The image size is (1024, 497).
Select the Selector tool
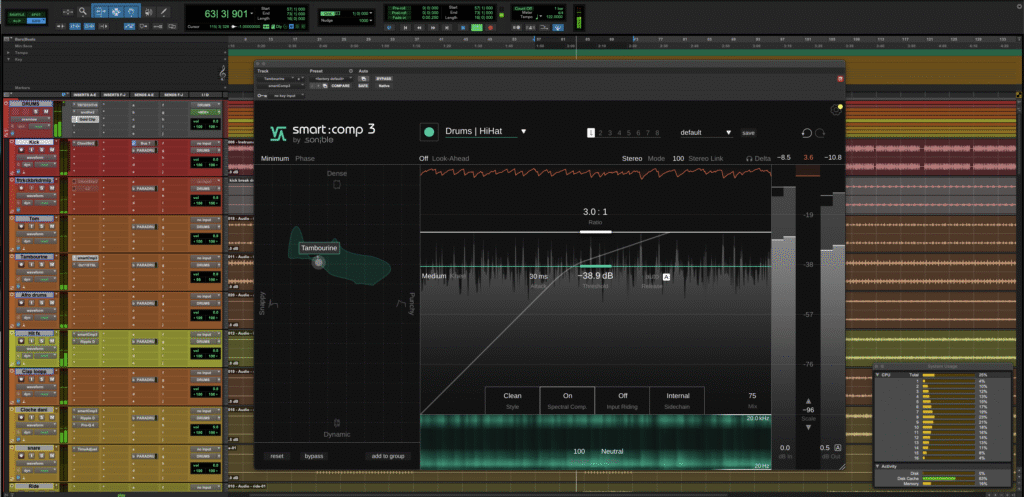pos(116,12)
